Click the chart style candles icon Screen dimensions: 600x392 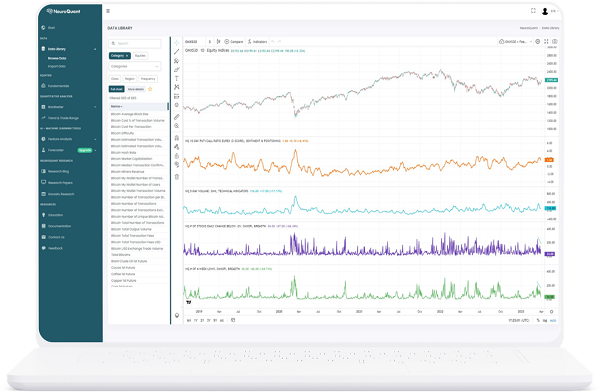pos(218,41)
